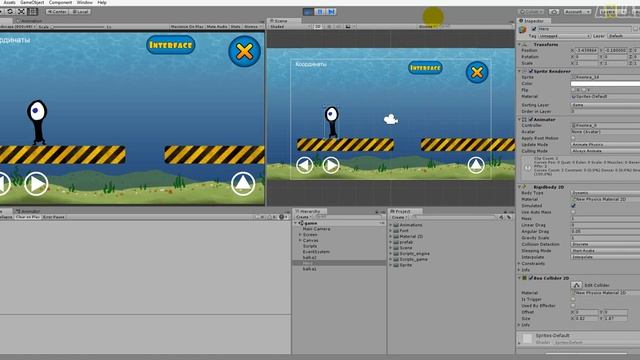Click the jump up-arrow control in Game view

243,183
